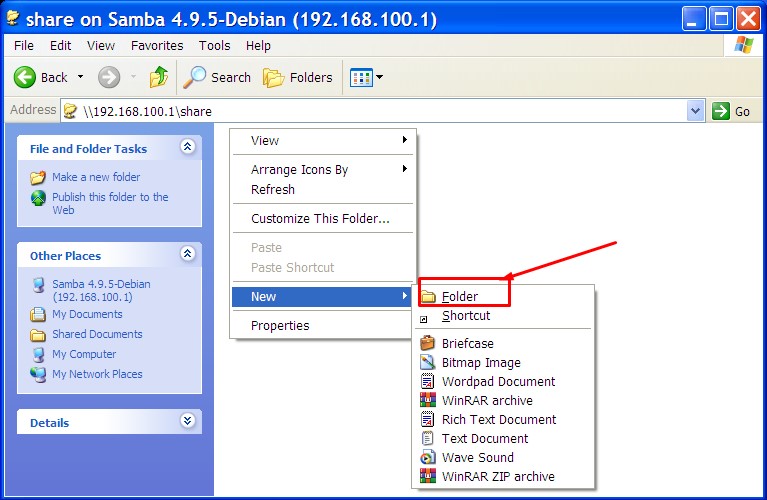Click the Make a new folder link

pos(96,177)
